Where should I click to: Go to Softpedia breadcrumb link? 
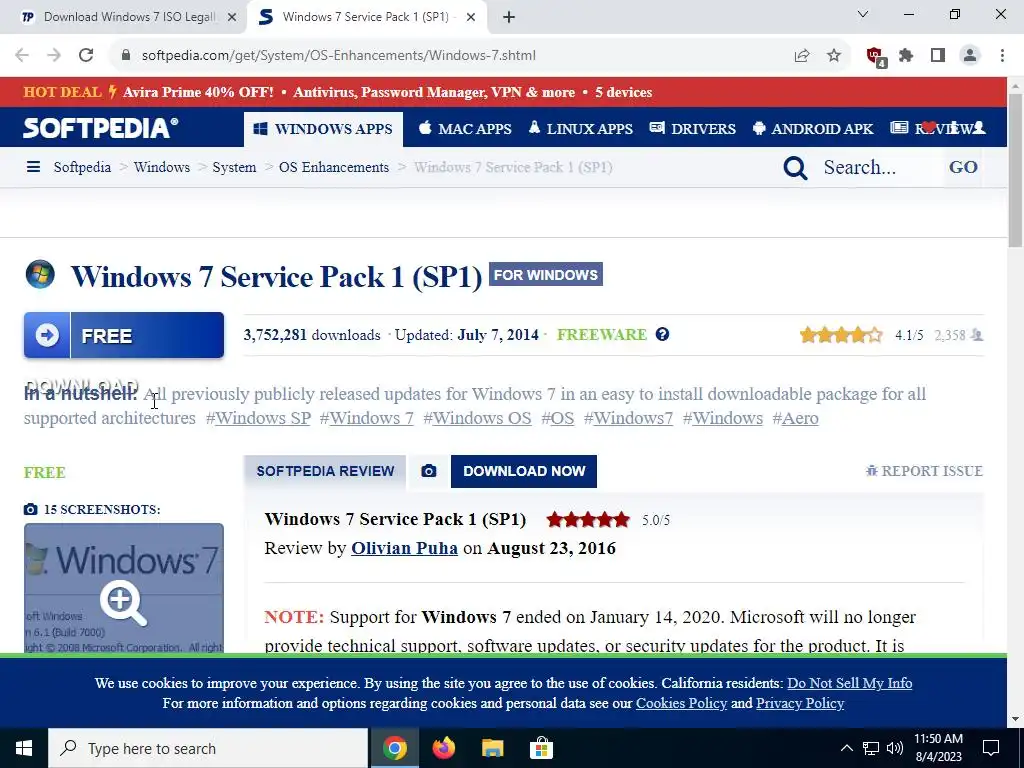pyautogui.click(x=82, y=167)
